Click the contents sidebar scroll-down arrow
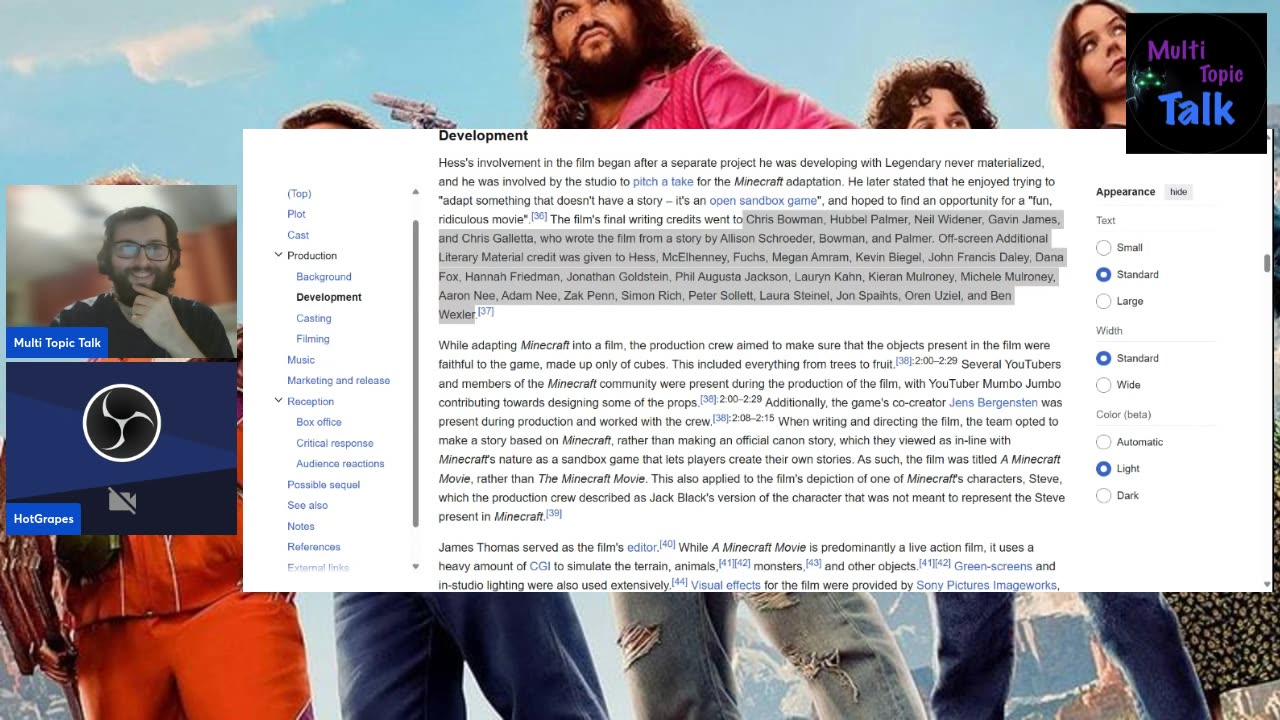 click(x=416, y=567)
